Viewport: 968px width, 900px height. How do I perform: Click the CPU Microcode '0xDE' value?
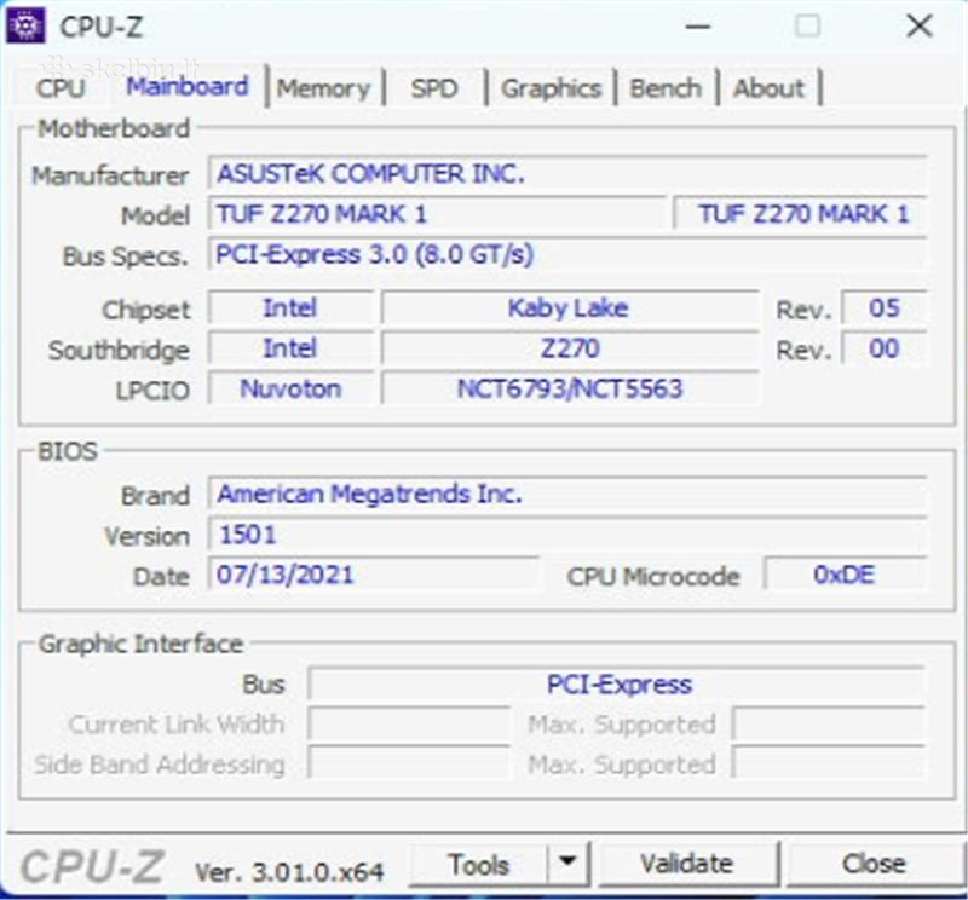845,575
